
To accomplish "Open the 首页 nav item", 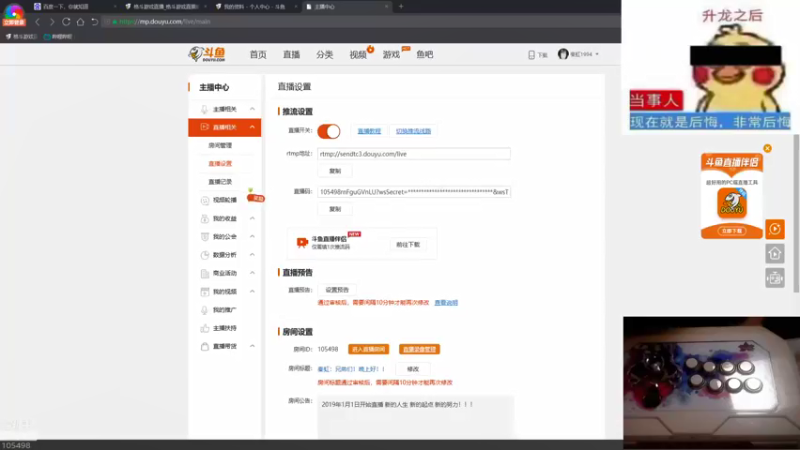I will [258, 55].
